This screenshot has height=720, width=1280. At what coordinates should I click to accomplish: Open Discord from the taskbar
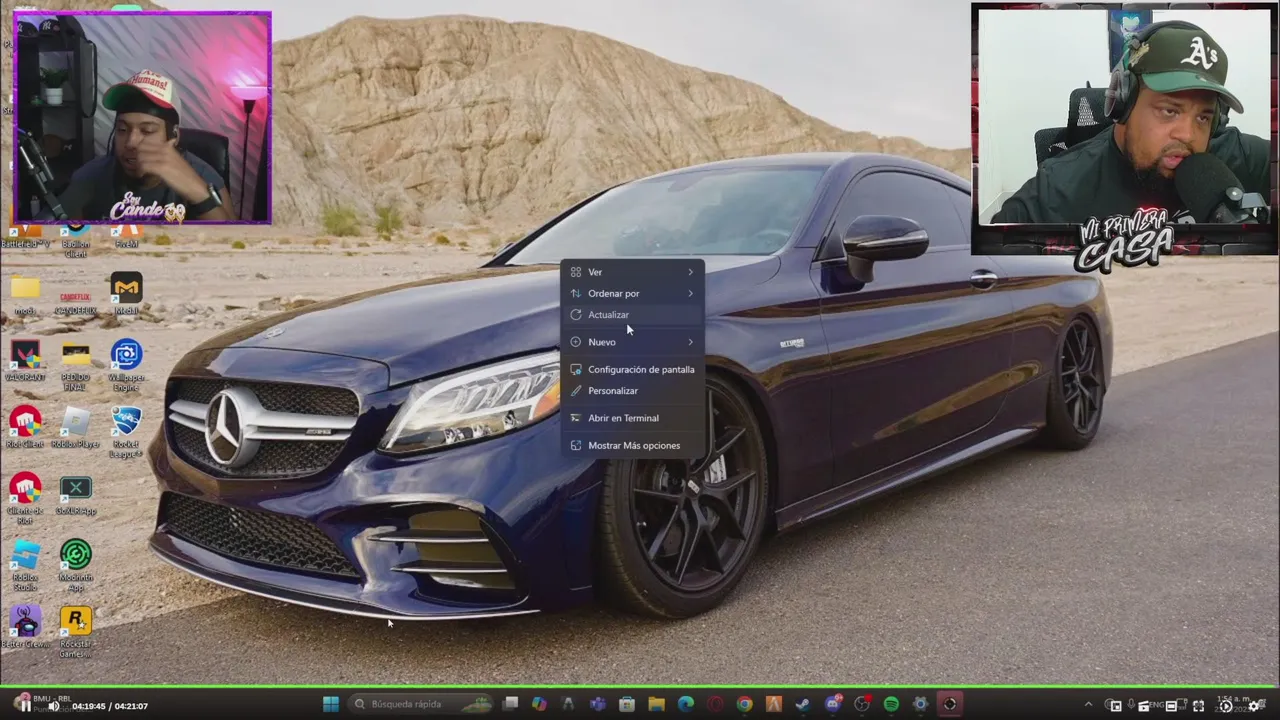pos(833,704)
